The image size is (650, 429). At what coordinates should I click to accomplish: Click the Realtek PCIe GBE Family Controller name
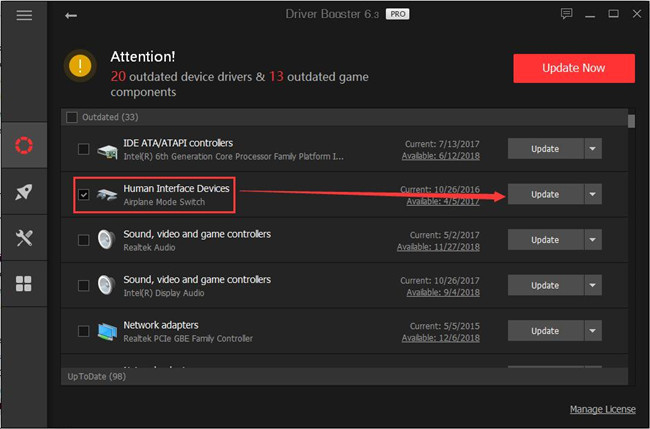pyautogui.click(x=188, y=339)
